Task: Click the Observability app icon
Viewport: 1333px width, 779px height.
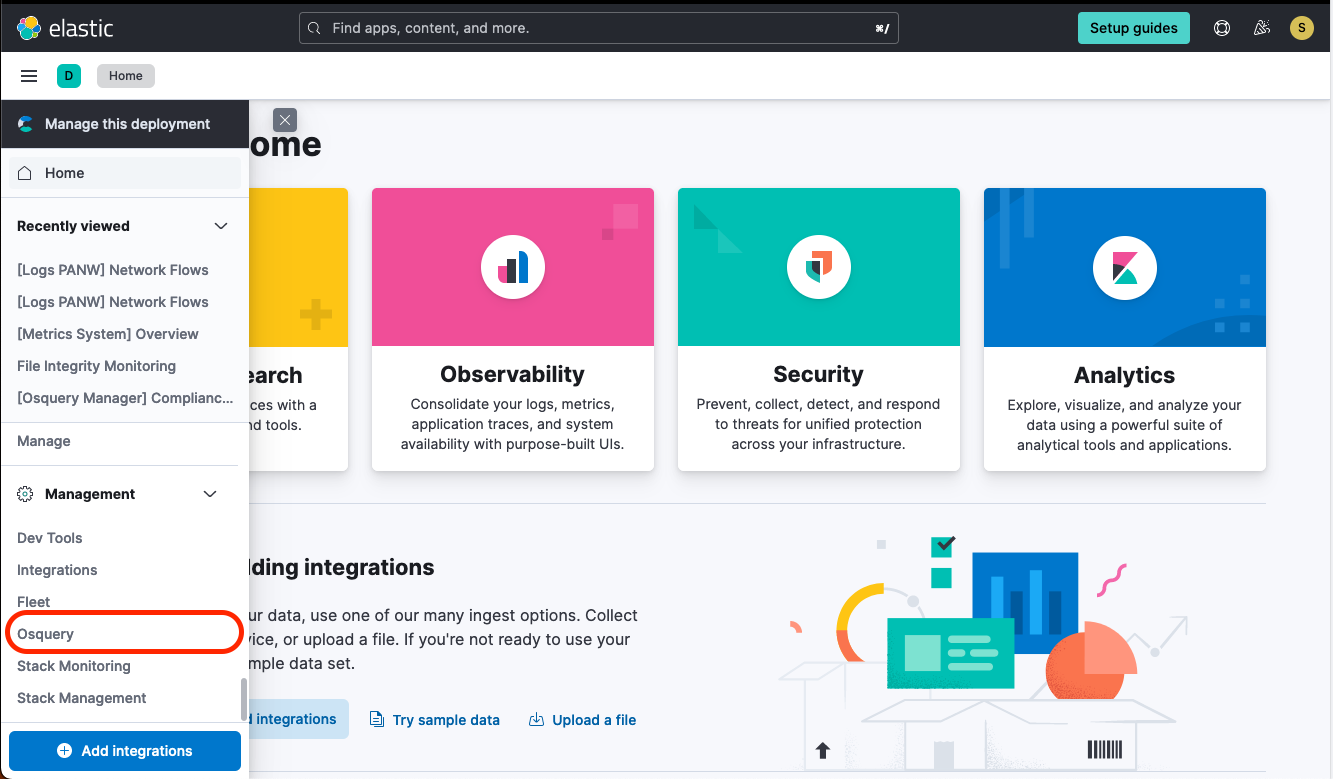Action: pyautogui.click(x=512, y=267)
